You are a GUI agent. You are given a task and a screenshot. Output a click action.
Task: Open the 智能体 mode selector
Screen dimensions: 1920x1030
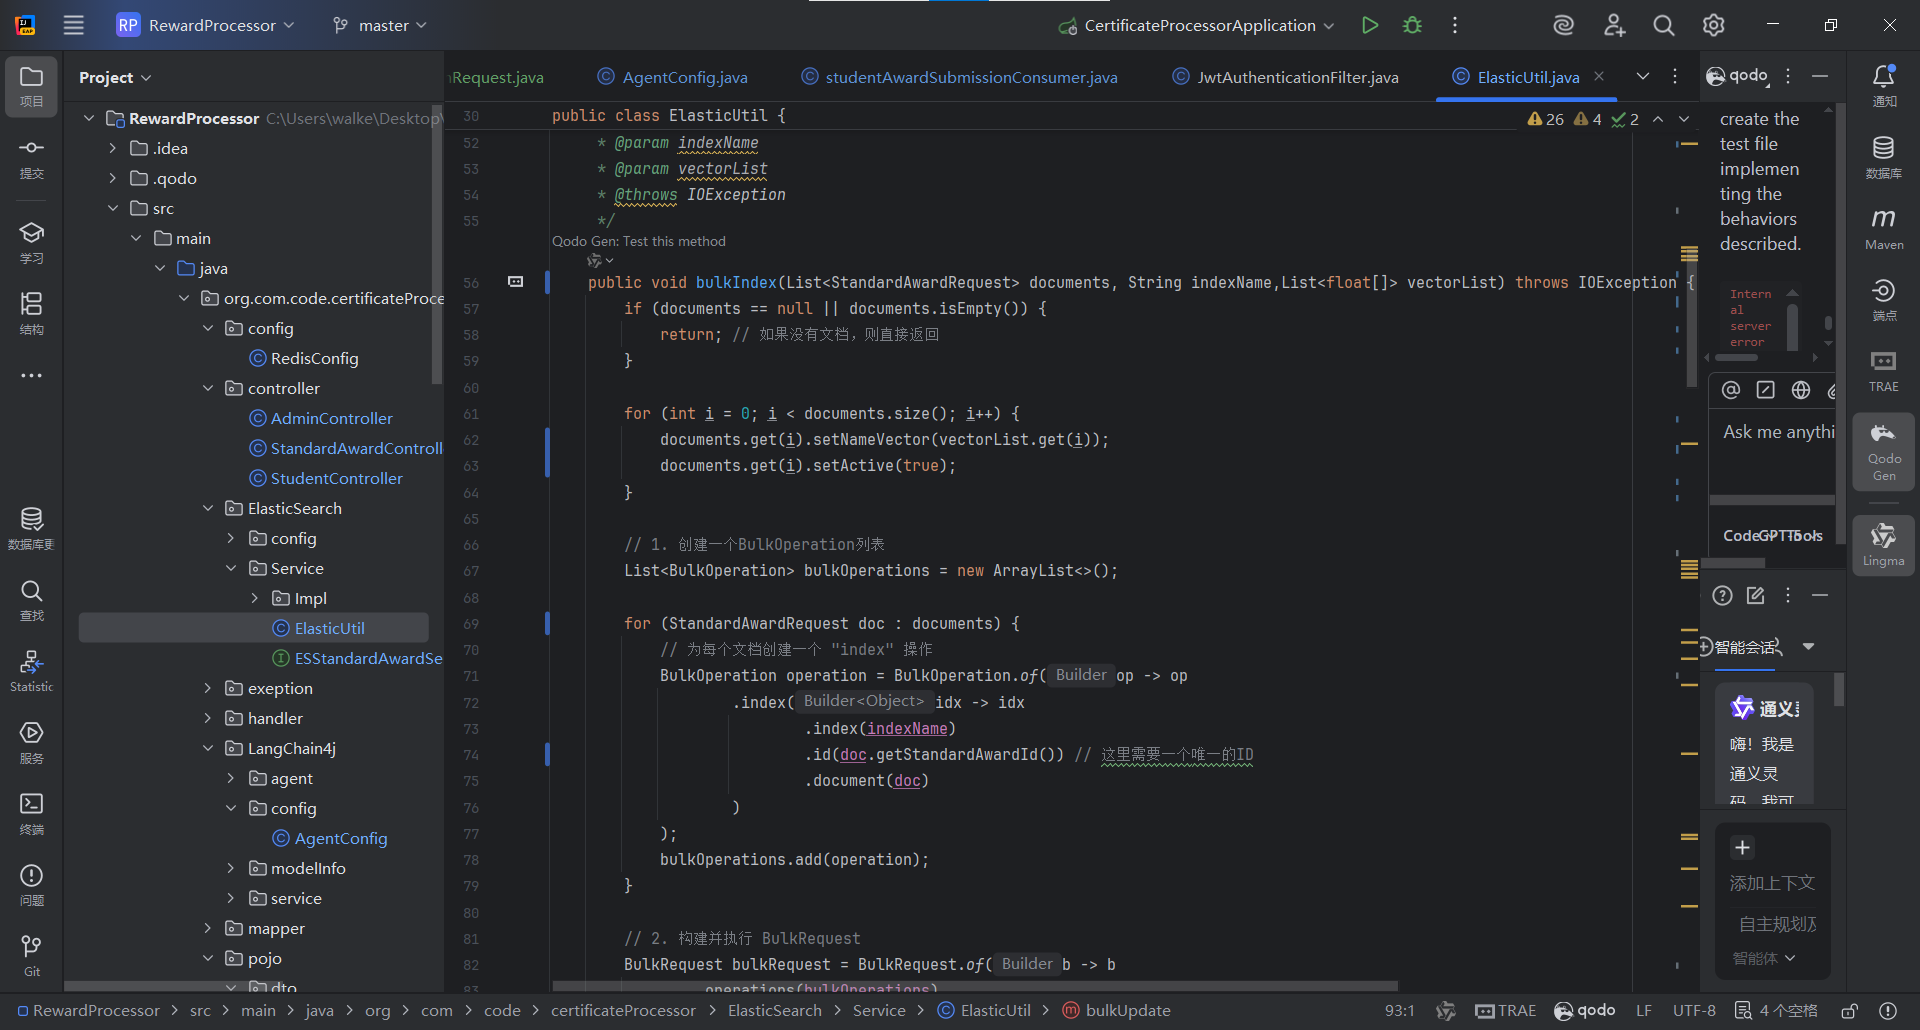click(1763, 958)
